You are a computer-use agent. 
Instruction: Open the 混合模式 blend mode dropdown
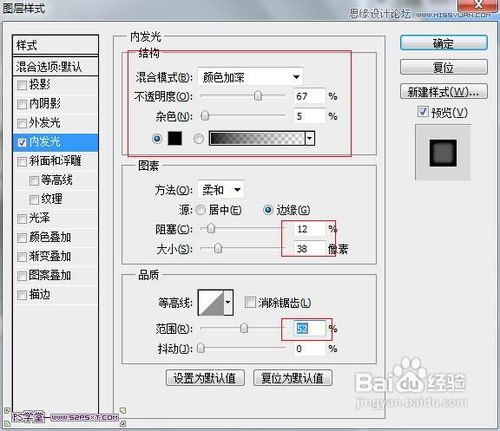tap(250, 77)
